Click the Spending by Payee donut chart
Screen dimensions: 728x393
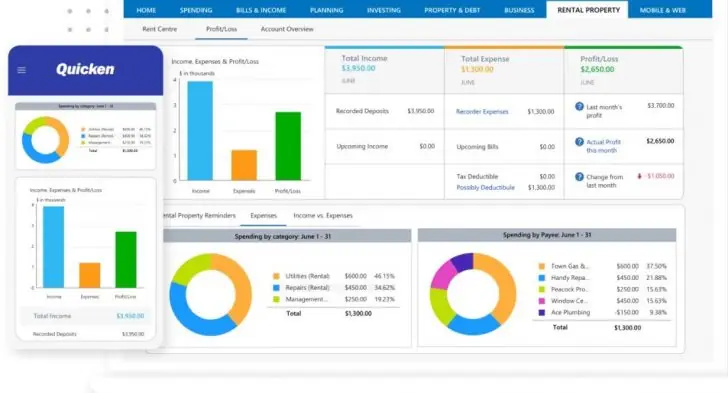(473, 294)
